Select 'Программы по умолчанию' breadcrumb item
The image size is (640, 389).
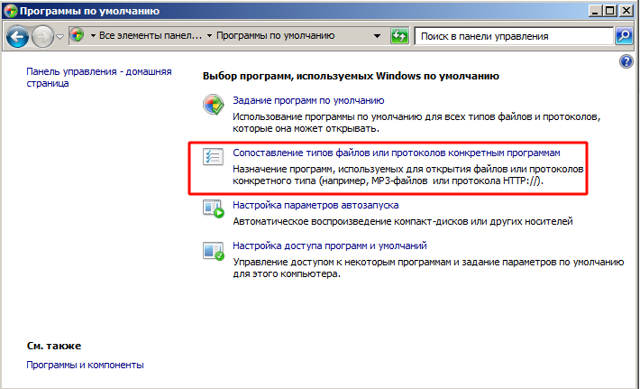click(275, 36)
